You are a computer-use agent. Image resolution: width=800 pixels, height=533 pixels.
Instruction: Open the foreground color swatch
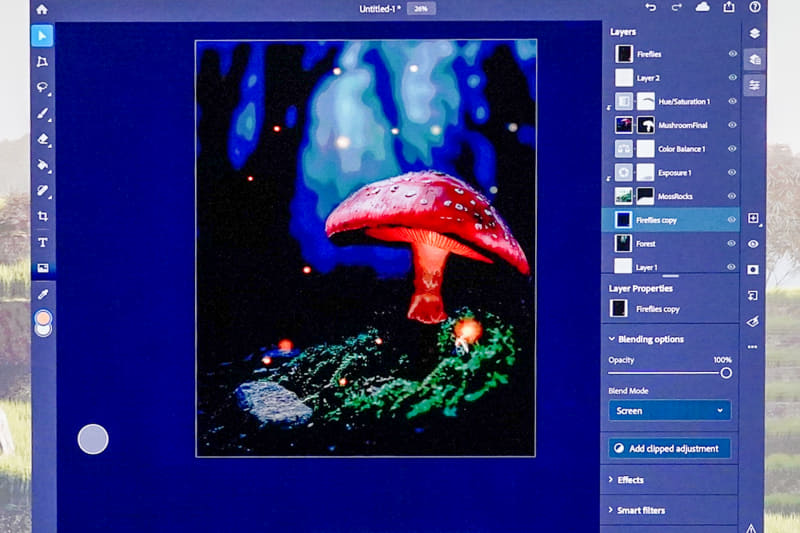pyautogui.click(x=43, y=318)
